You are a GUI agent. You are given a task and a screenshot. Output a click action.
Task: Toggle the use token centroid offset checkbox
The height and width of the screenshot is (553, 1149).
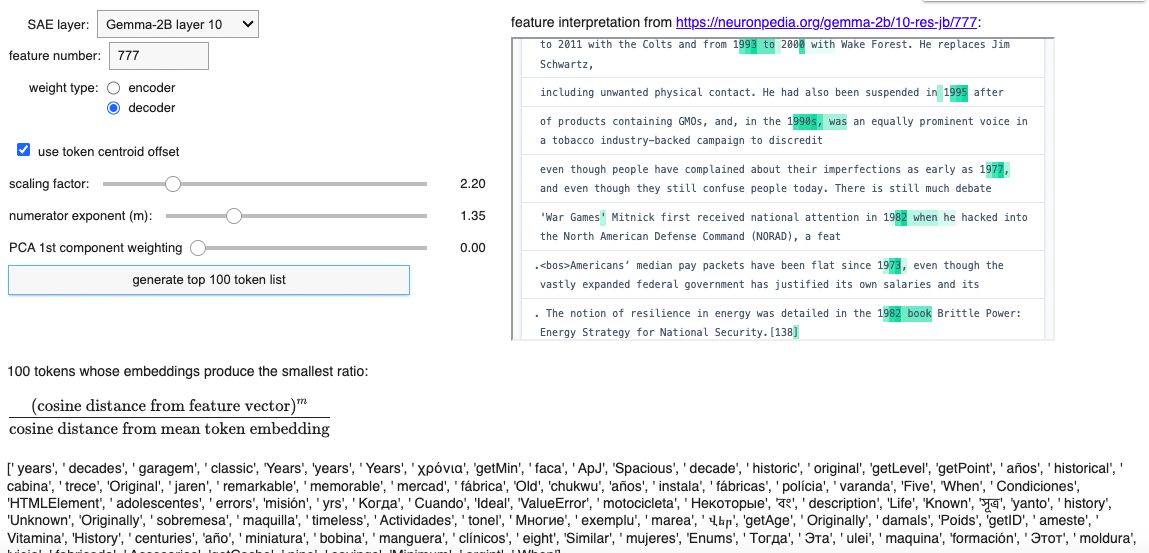pyautogui.click(x=22, y=151)
